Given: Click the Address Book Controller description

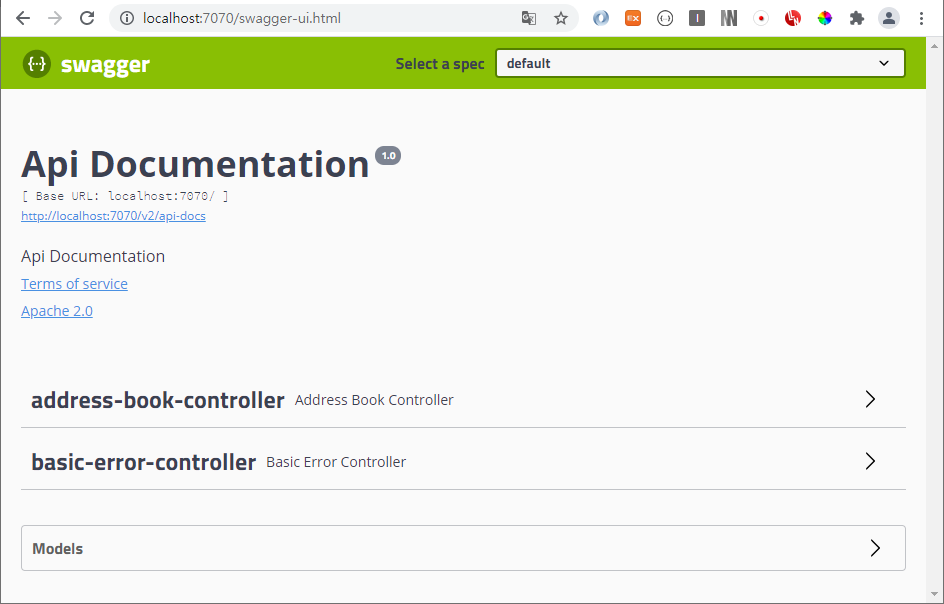Looking at the screenshot, I should (374, 400).
